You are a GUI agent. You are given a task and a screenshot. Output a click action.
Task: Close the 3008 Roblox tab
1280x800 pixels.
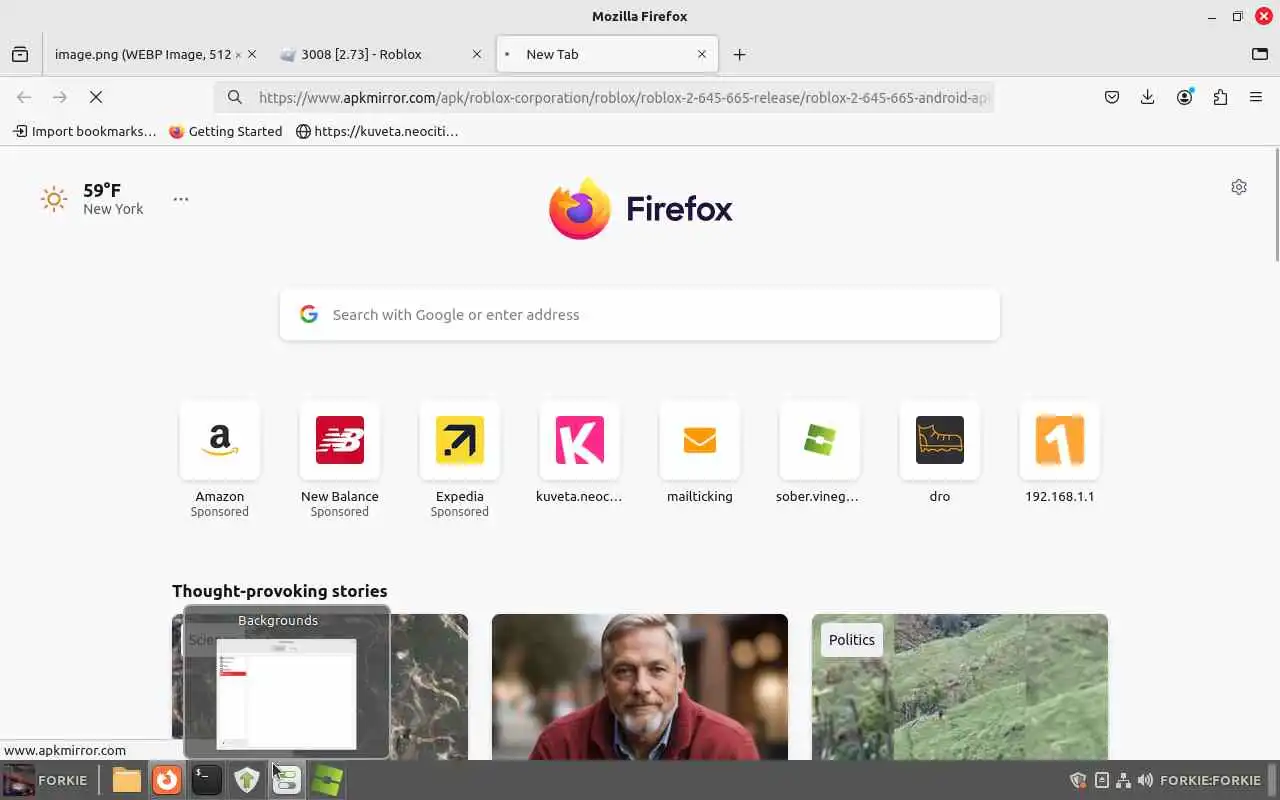coord(477,54)
